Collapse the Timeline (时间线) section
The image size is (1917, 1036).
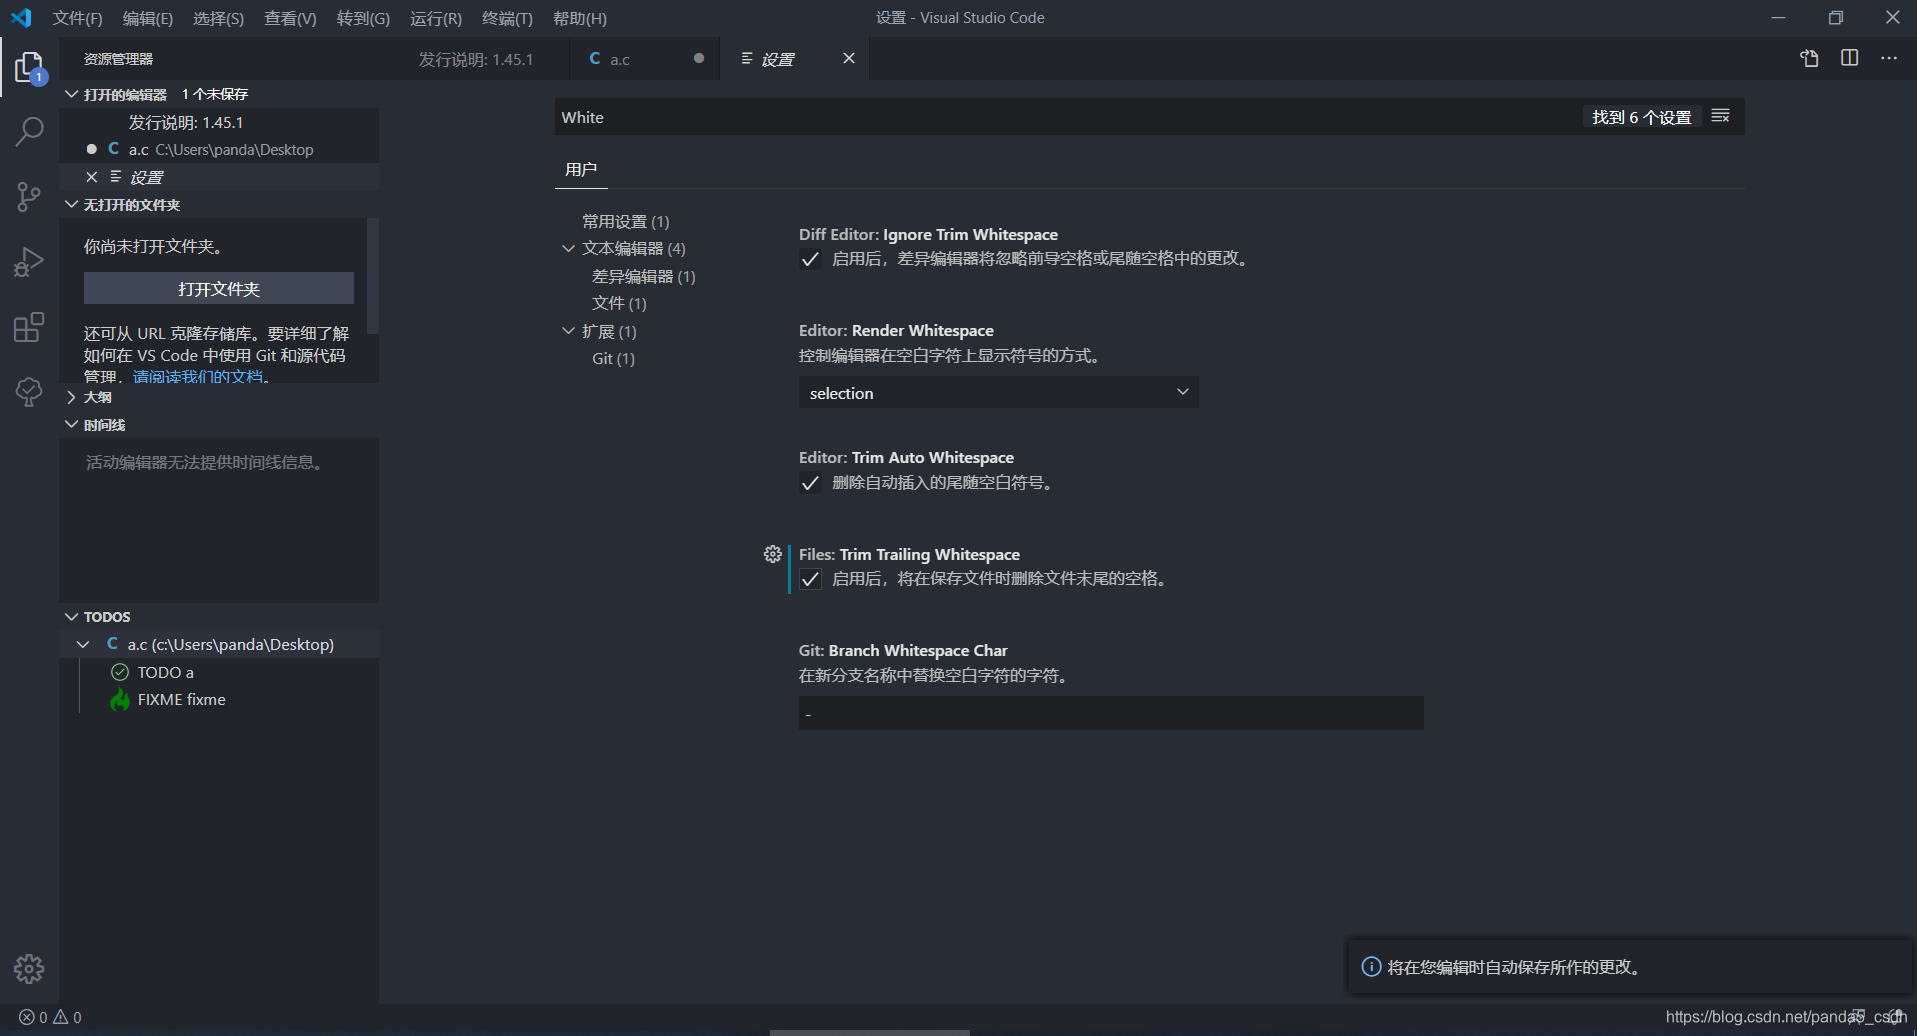click(x=71, y=424)
